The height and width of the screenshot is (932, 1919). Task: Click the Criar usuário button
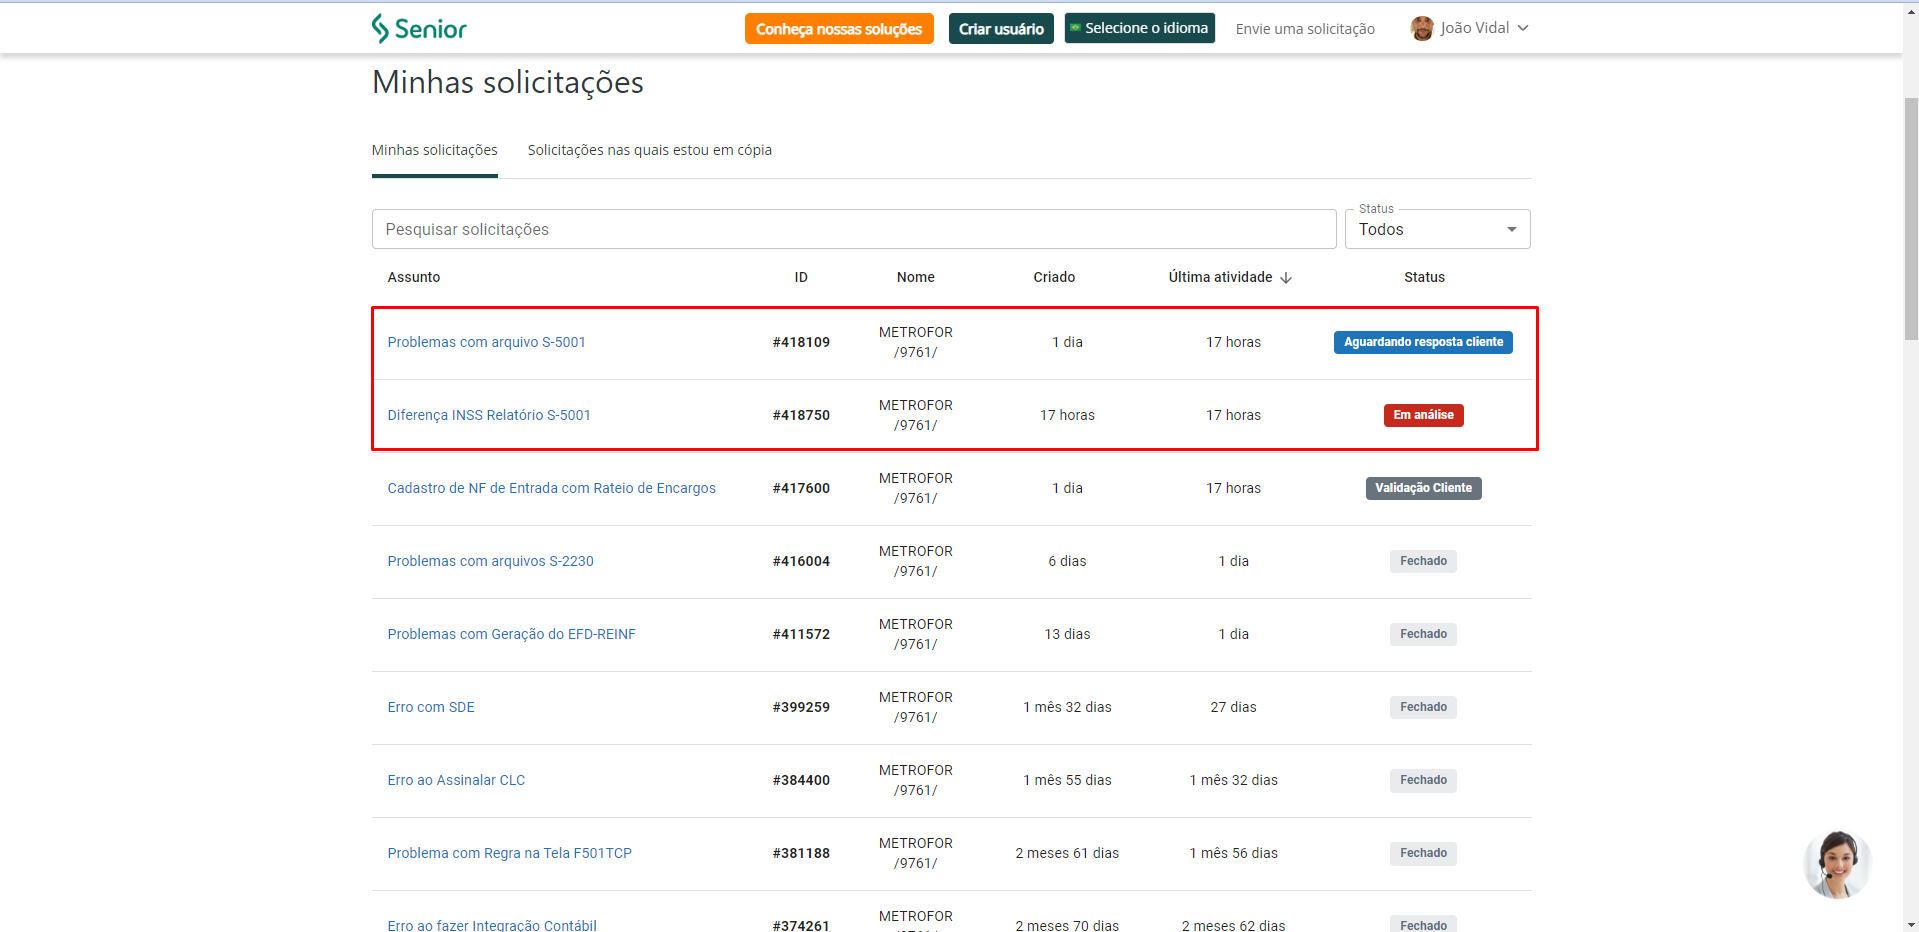(x=1001, y=29)
